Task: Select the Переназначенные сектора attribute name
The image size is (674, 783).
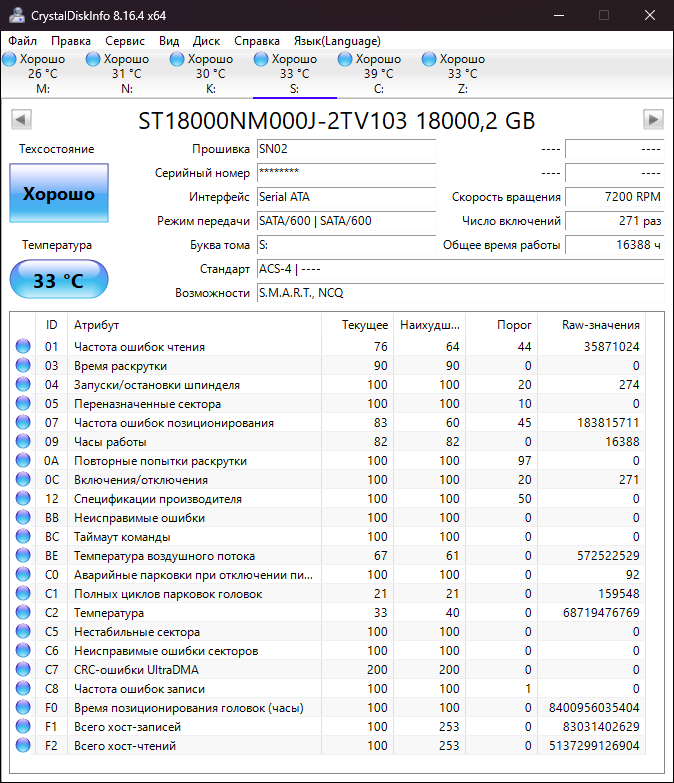Action: tap(147, 403)
